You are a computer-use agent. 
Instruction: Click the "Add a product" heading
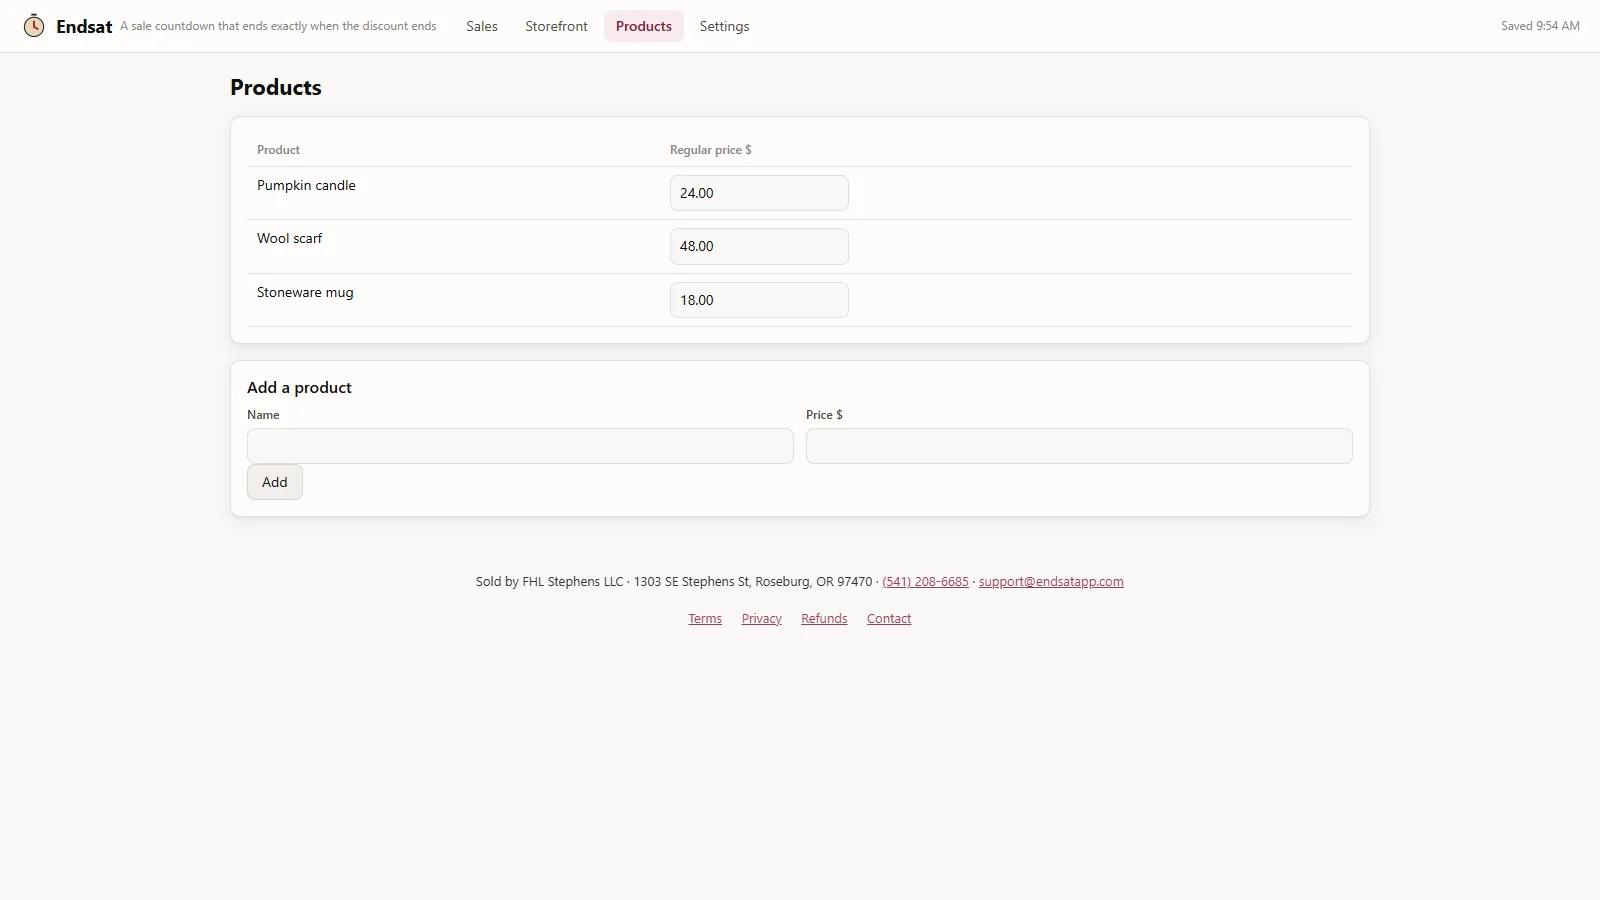point(299,388)
